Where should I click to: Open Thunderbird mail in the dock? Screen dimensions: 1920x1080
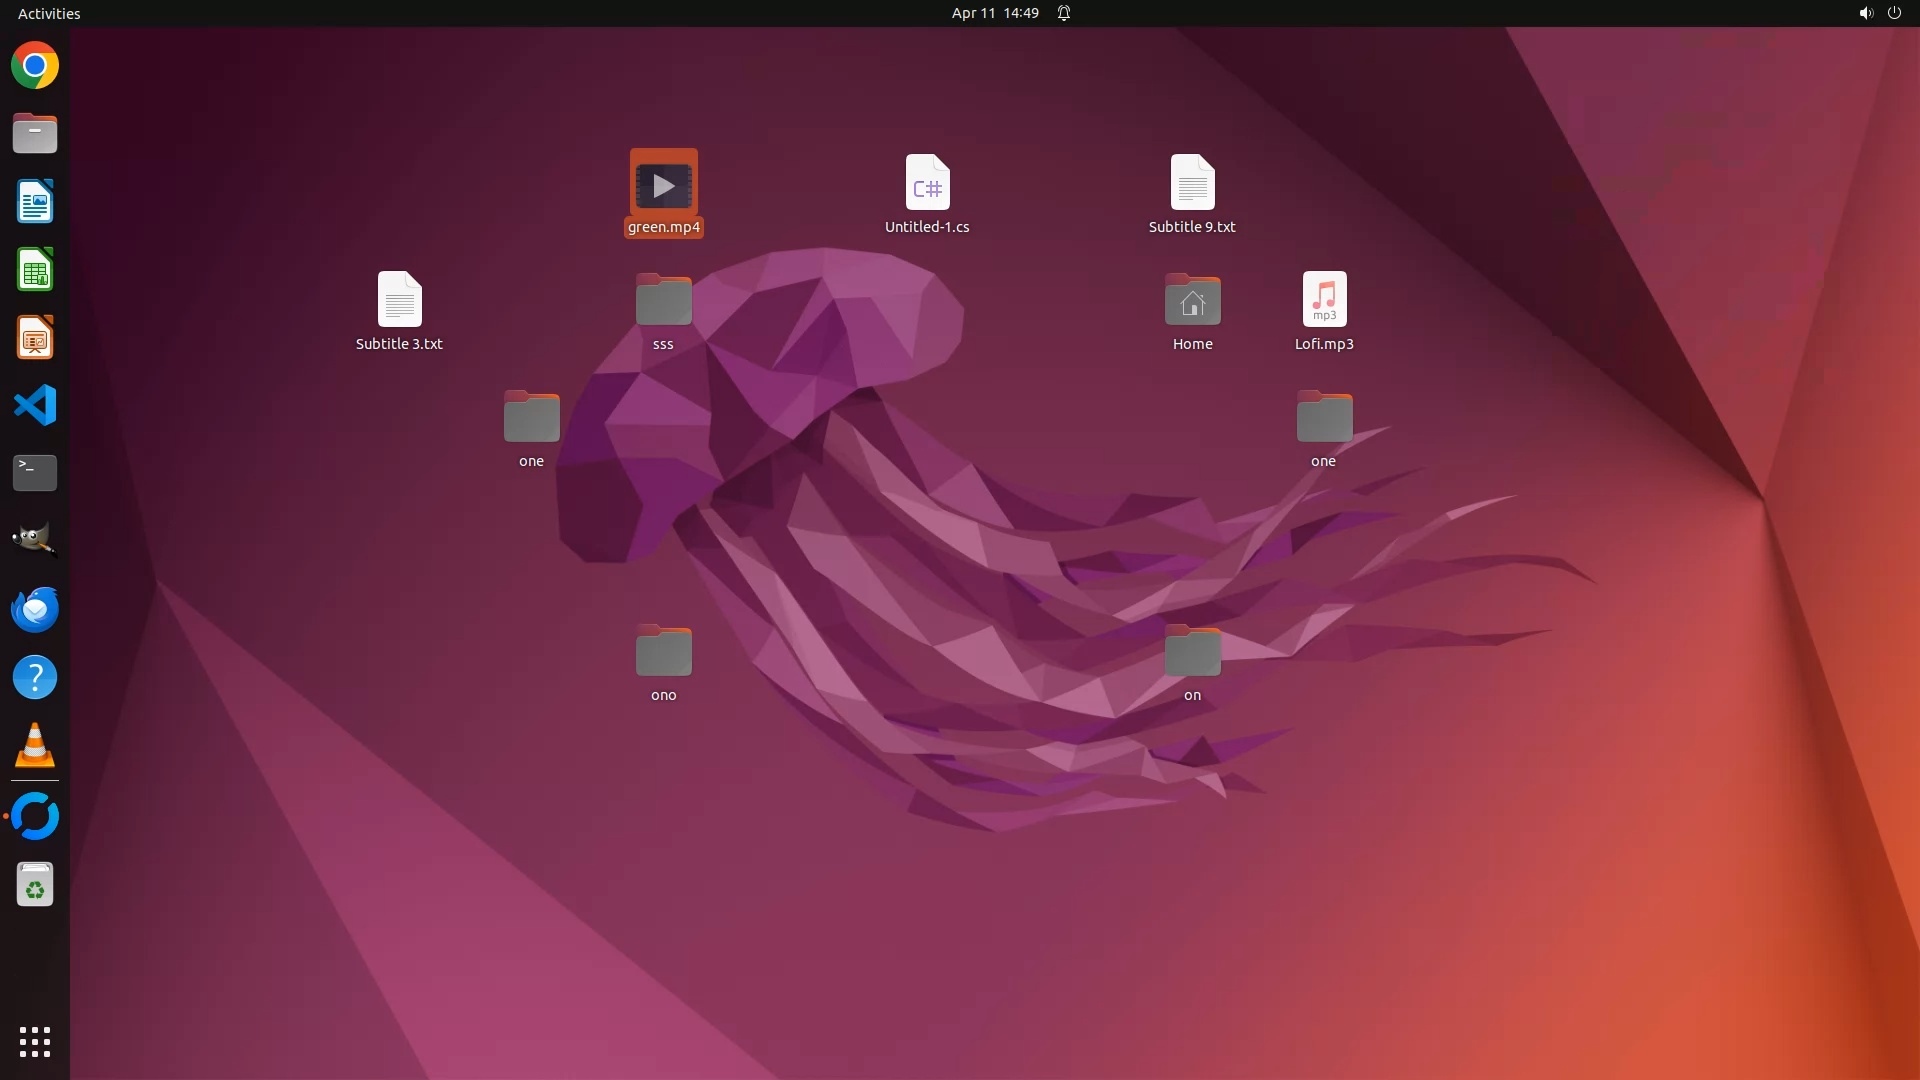point(35,609)
